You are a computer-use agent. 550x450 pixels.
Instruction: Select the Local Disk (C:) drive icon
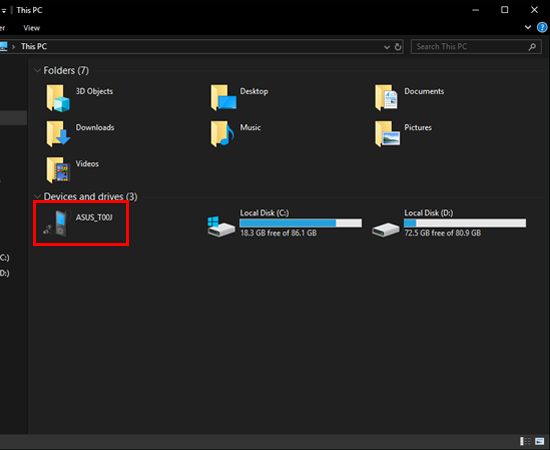coord(221,227)
